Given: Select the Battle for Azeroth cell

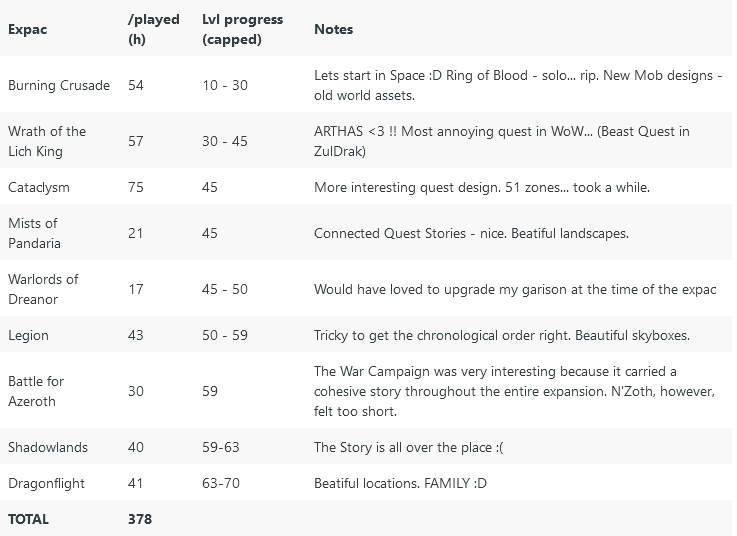Looking at the screenshot, I should point(36,391).
